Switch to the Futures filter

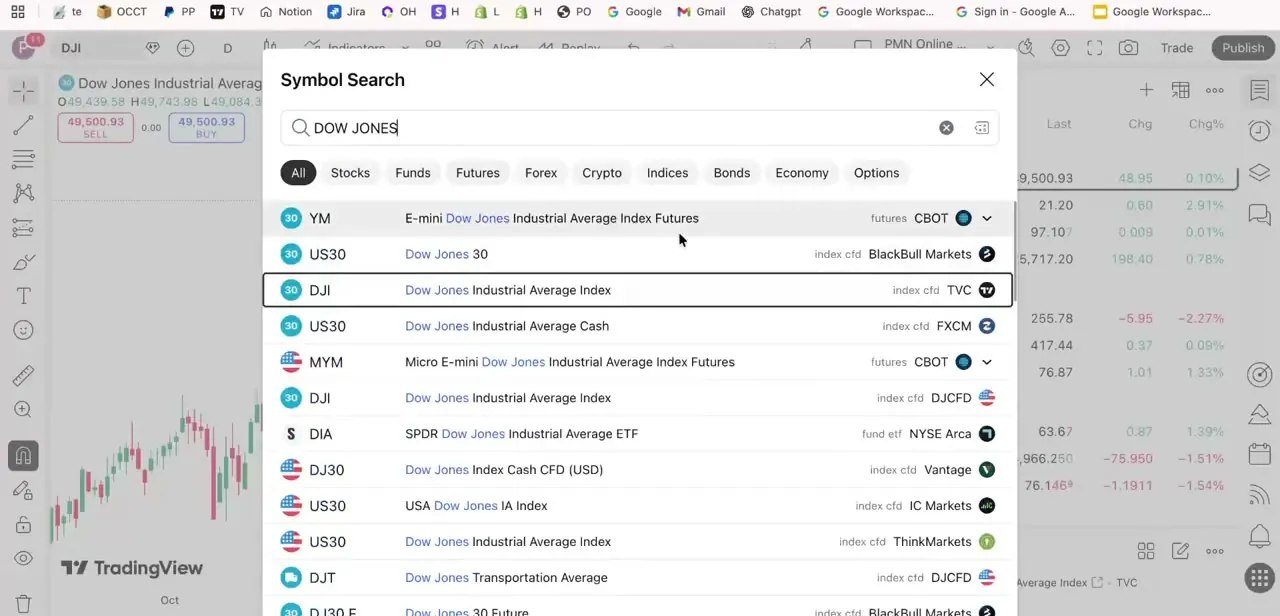(478, 173)
